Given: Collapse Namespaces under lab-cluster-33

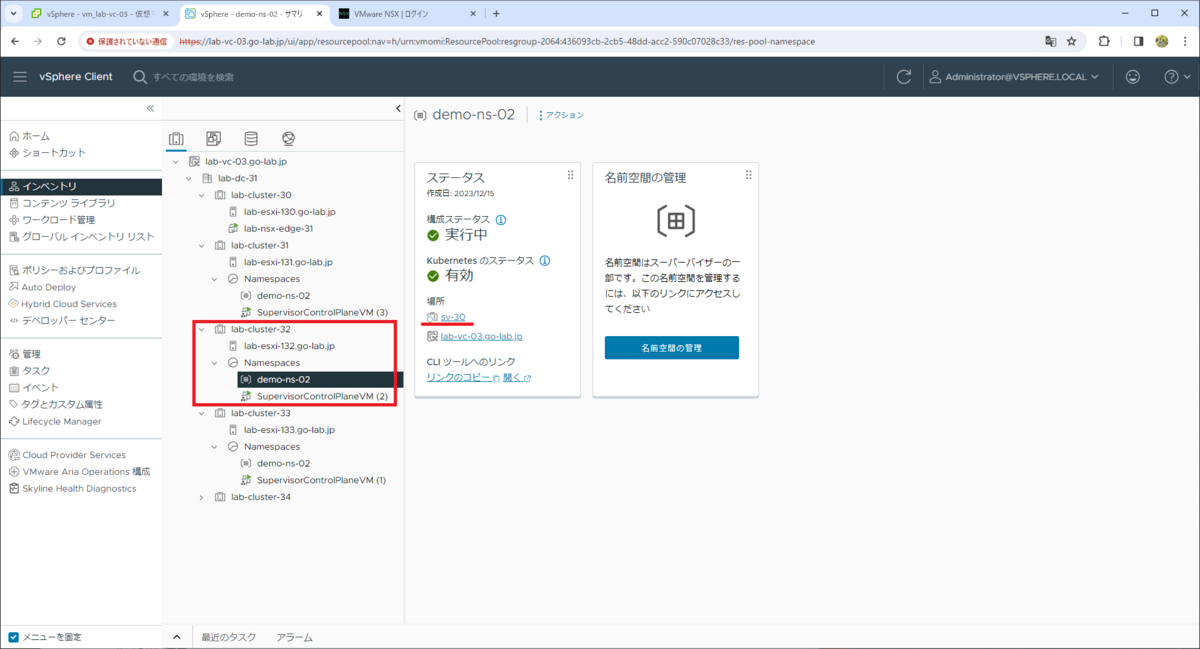Looking at the screenshot, I should coord(215,447).
